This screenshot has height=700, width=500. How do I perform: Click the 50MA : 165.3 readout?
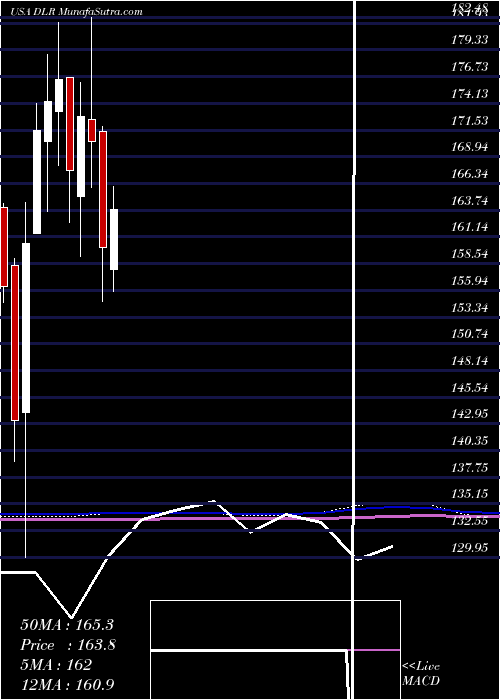click(x=67, y=625)
